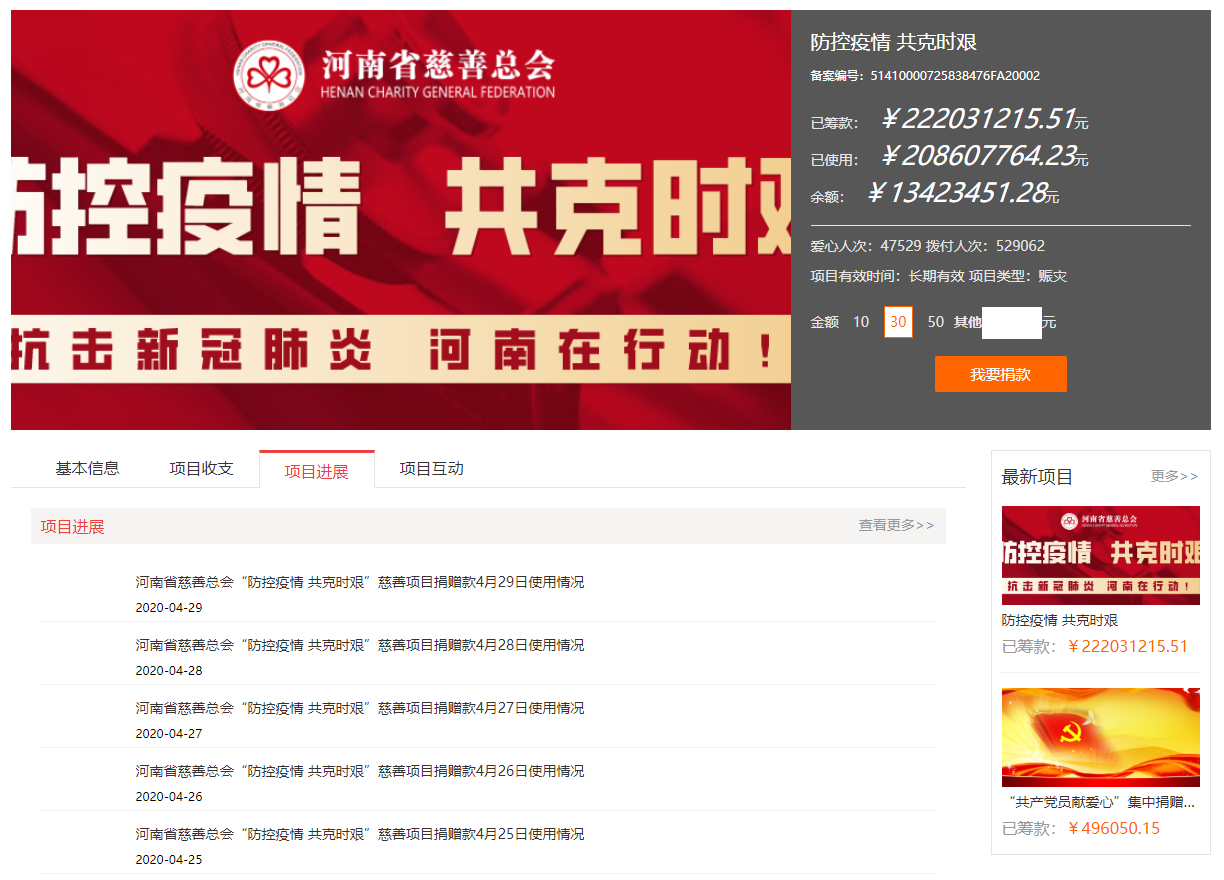Select the 50 yuan donation amount

pos(935,322)
